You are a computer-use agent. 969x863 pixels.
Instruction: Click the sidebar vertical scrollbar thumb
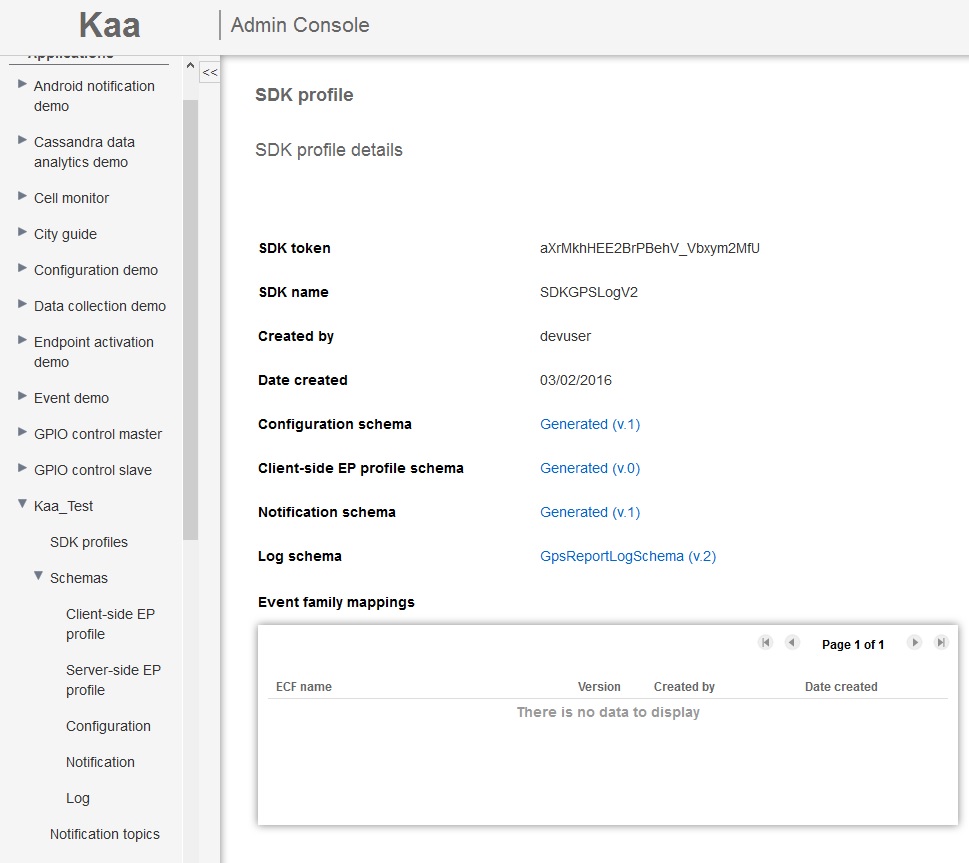click(190, 320)
